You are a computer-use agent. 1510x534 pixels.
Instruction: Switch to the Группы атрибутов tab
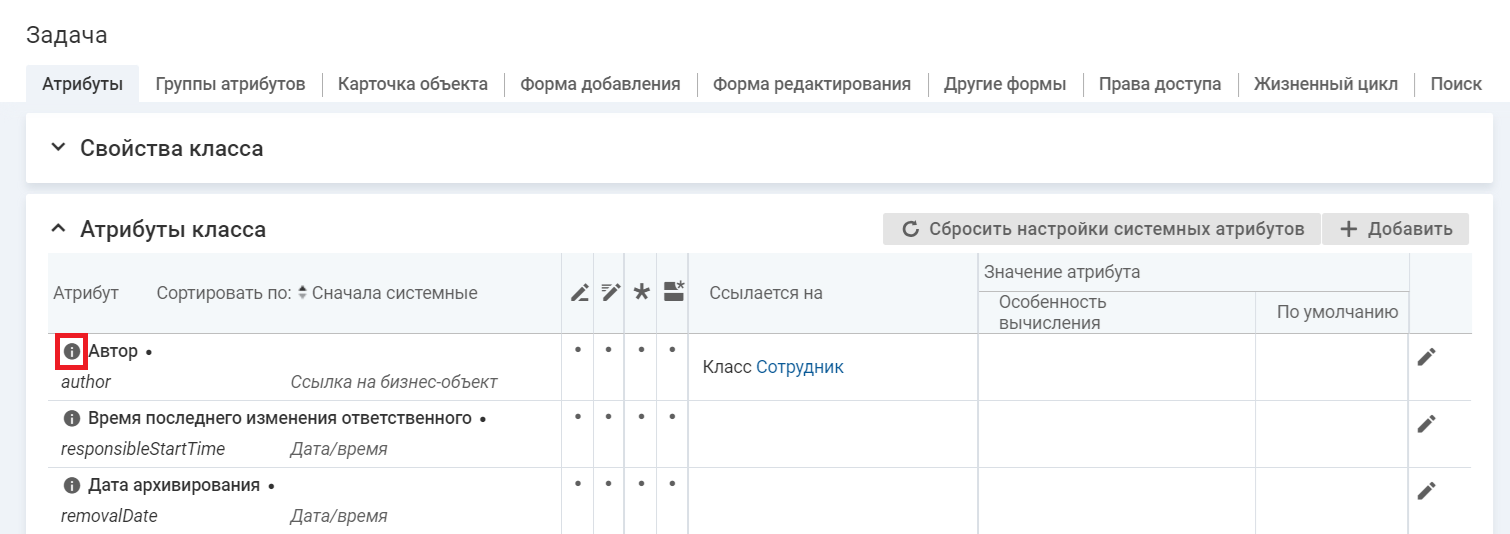[230, 84]
